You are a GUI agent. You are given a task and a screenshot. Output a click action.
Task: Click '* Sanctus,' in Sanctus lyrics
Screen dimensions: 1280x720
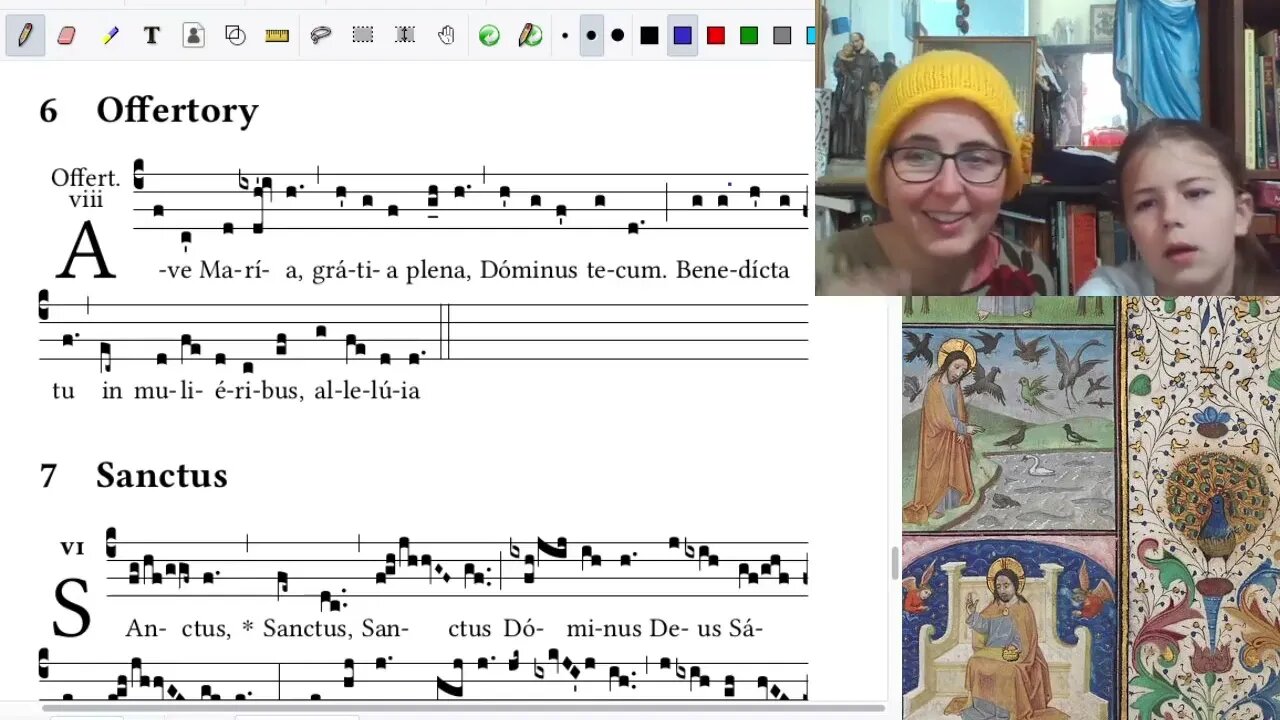coord(296,629)
